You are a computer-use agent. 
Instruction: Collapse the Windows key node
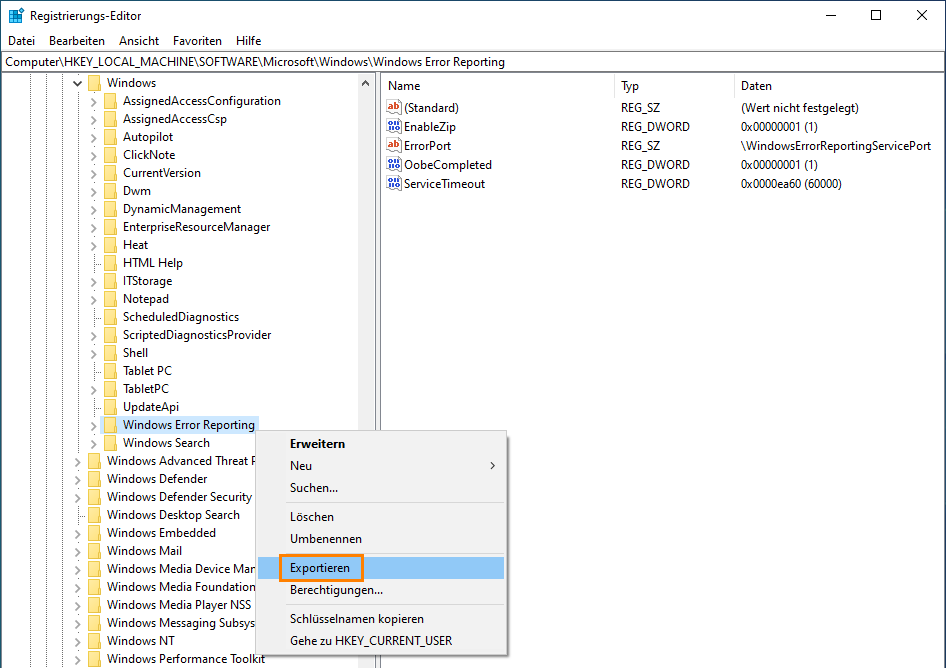point(78,82)
